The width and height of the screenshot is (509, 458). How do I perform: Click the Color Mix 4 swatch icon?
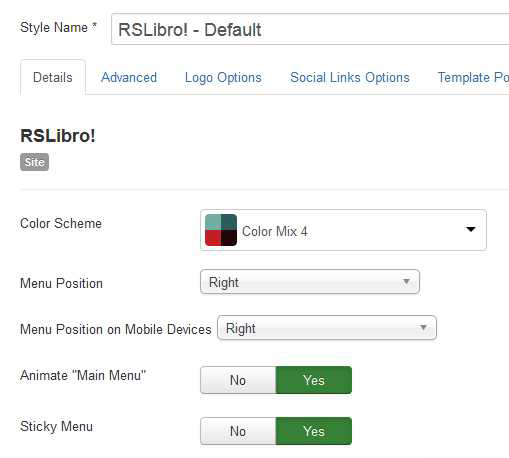tap(221, 230)
